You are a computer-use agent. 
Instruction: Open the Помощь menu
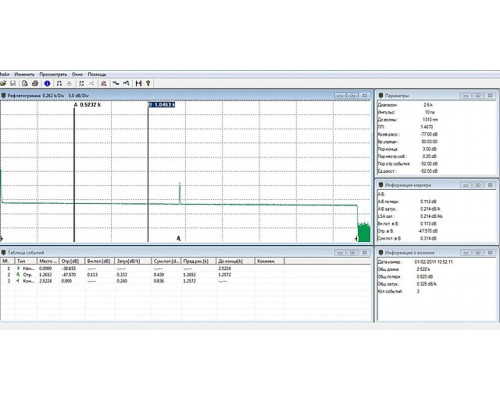coord(97,74)
